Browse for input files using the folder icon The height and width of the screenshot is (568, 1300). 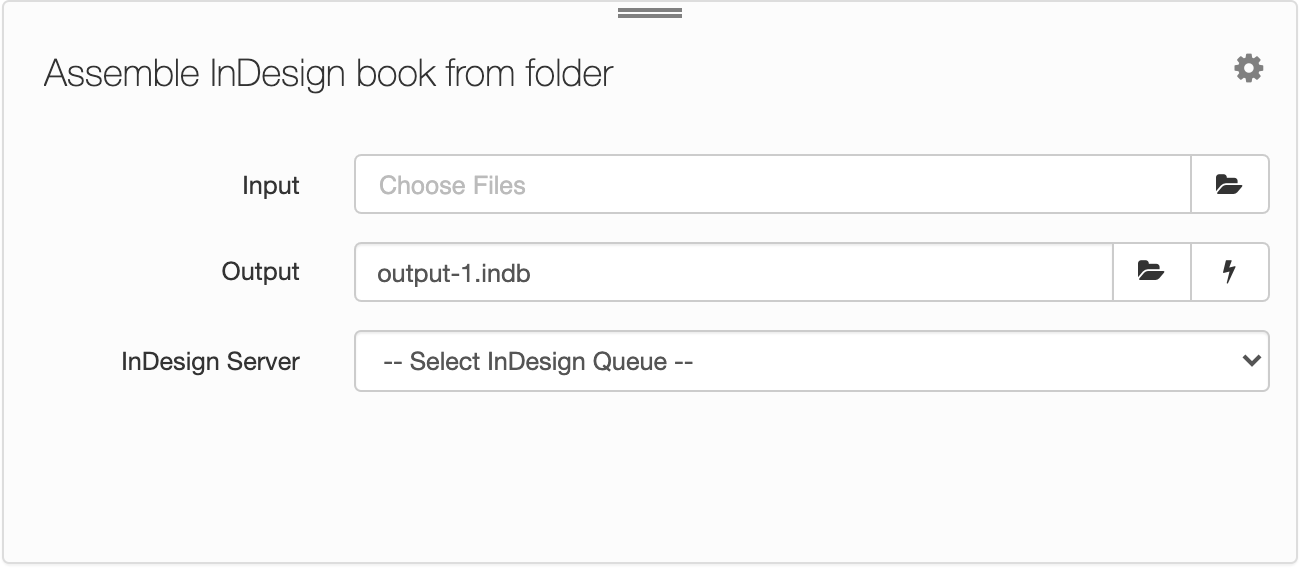tap(1229, 184)
